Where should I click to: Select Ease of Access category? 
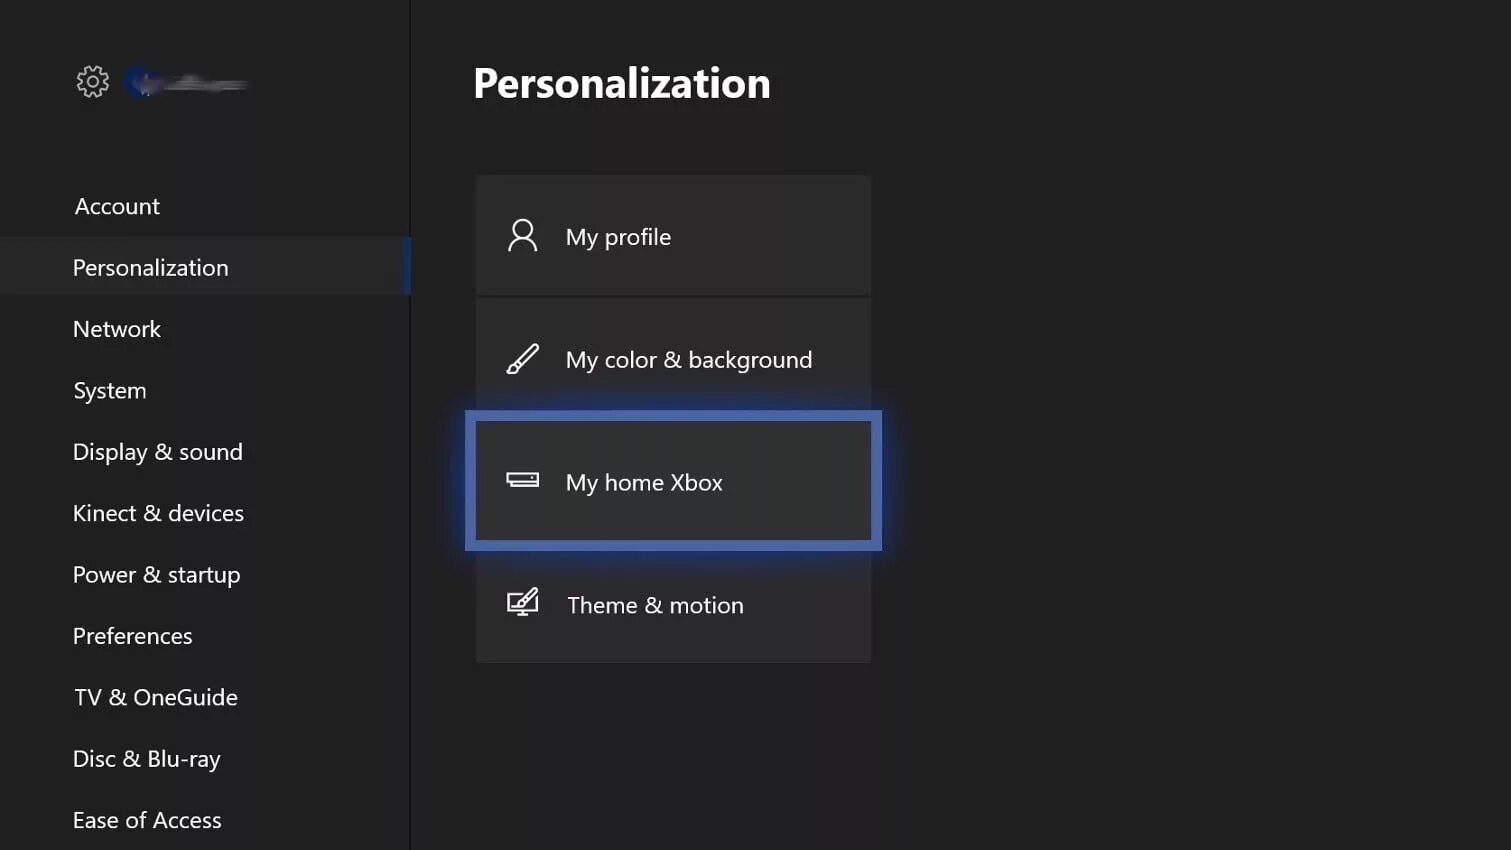147,820
